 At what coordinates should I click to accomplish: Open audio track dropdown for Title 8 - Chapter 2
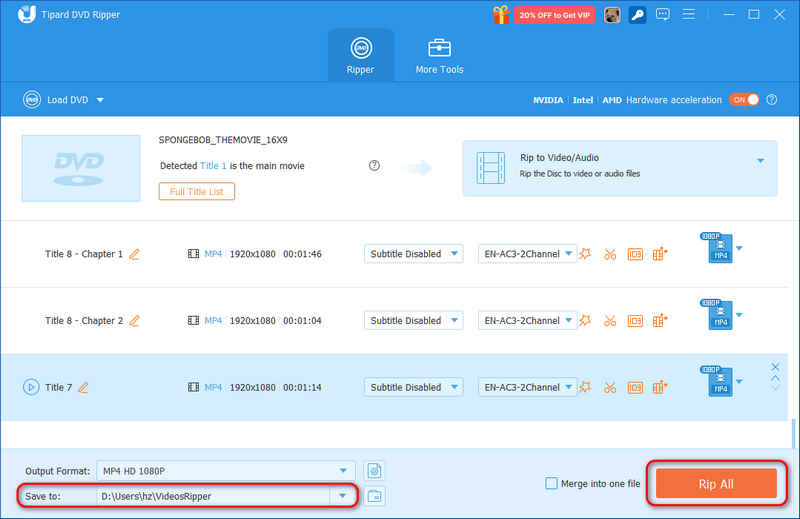(x=527, y=321)
